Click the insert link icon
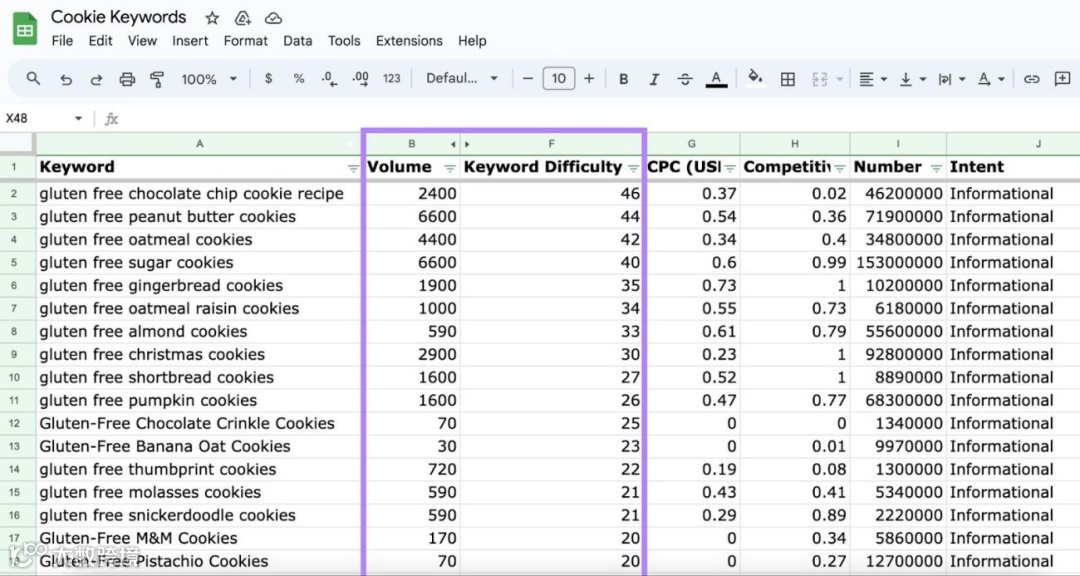Image resolution: width=1080 pixels, height=576 pixels. [1031, 79]
